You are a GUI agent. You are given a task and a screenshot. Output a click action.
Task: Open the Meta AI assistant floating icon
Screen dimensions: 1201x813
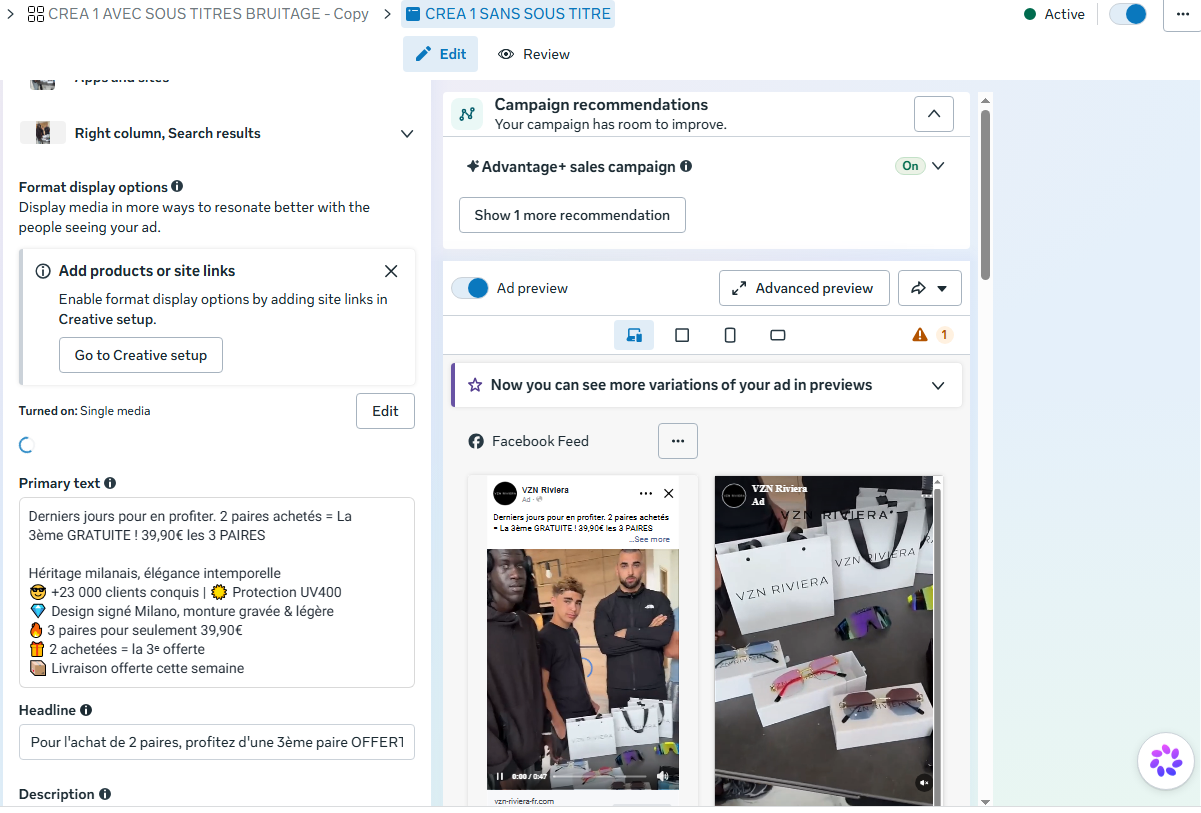[1166, 761]
